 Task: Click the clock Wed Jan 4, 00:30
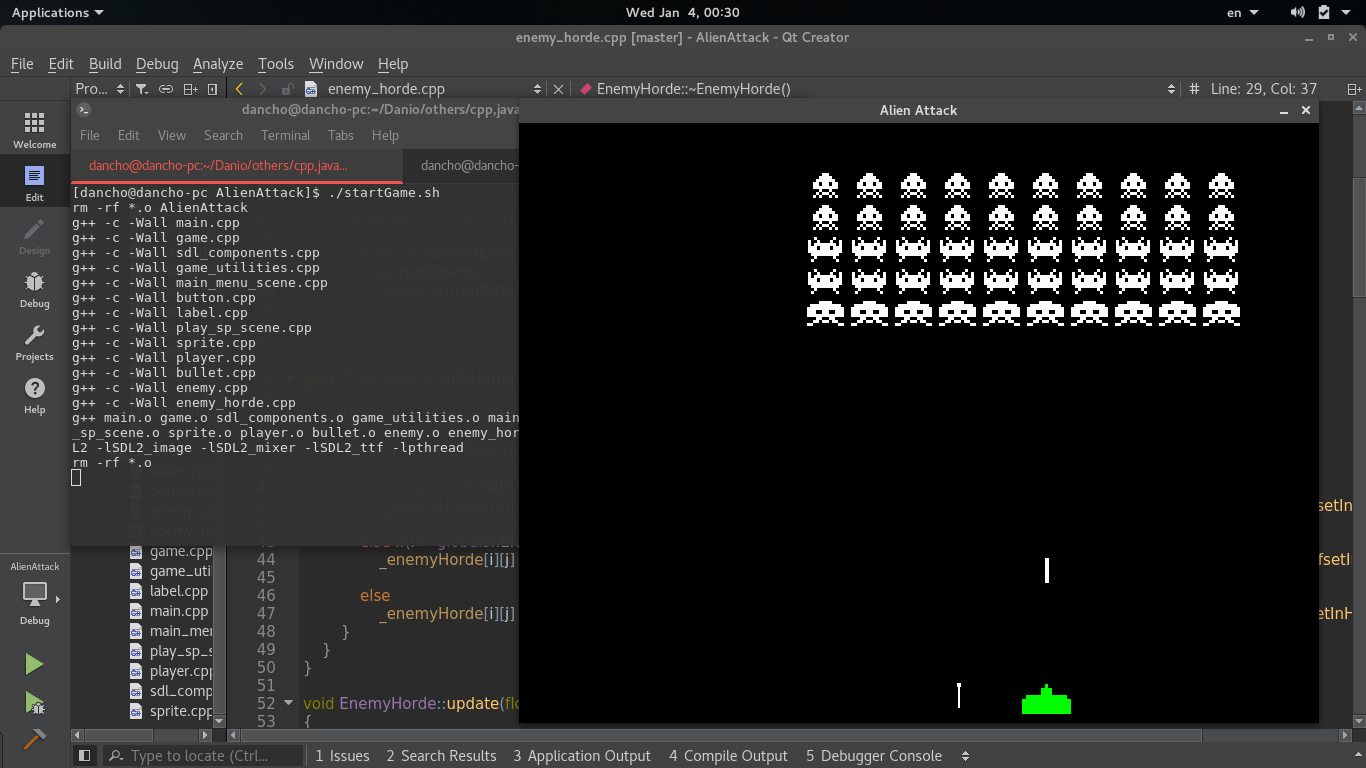(x=683, y=12)
